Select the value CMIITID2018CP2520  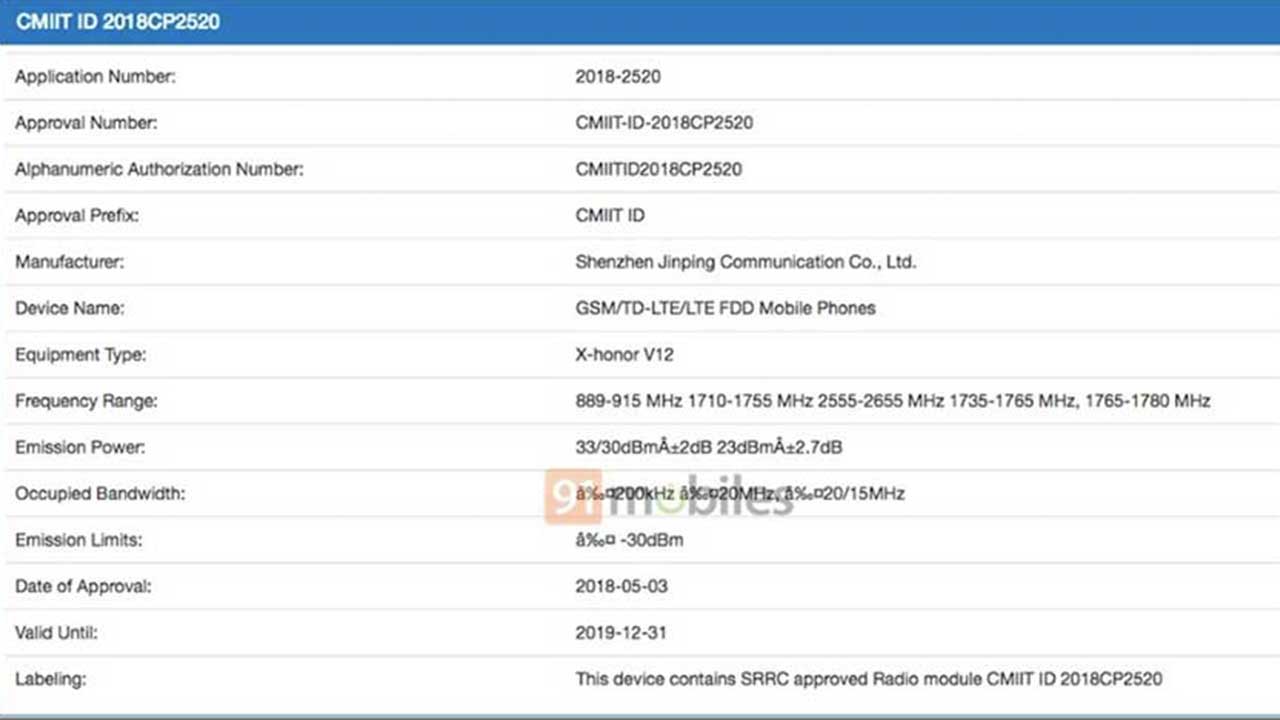click(658, 169)
